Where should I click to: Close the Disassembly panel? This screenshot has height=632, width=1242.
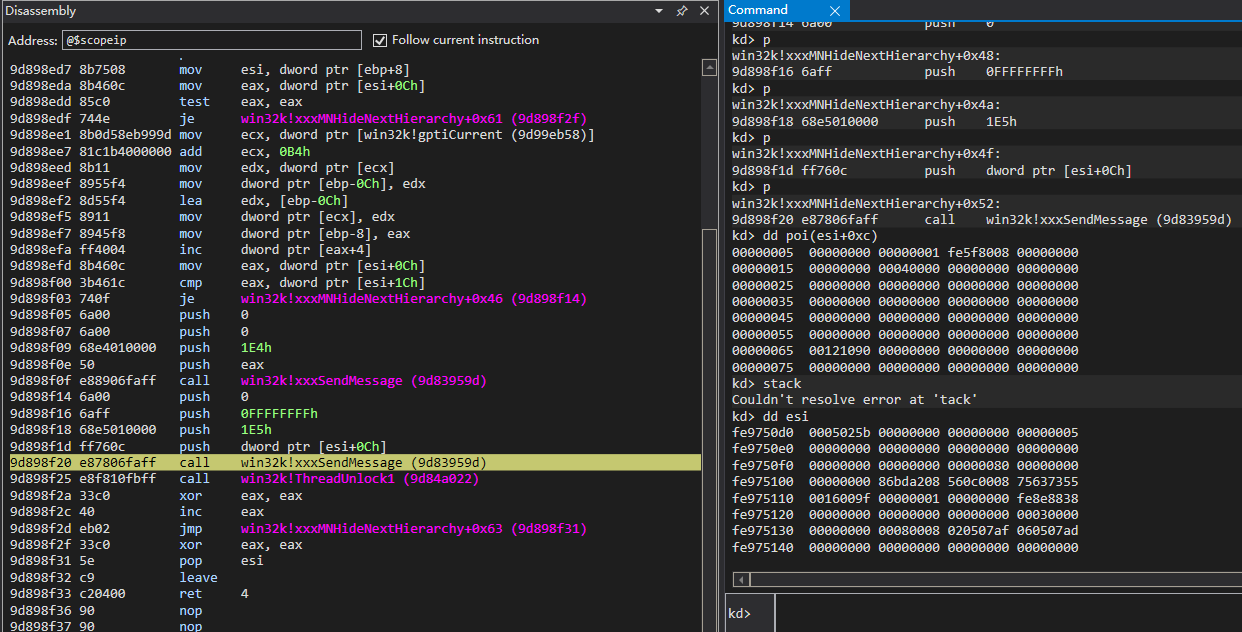706,10
